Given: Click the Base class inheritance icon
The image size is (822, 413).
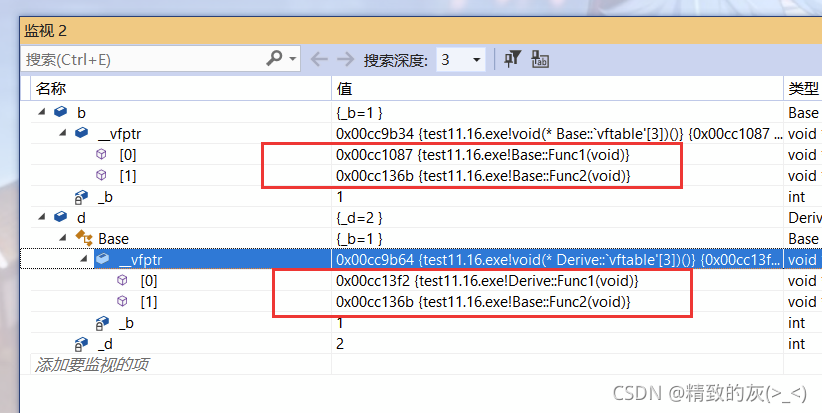Looking at the screenshot, I should pyautogui.click(x=84, y=238).
